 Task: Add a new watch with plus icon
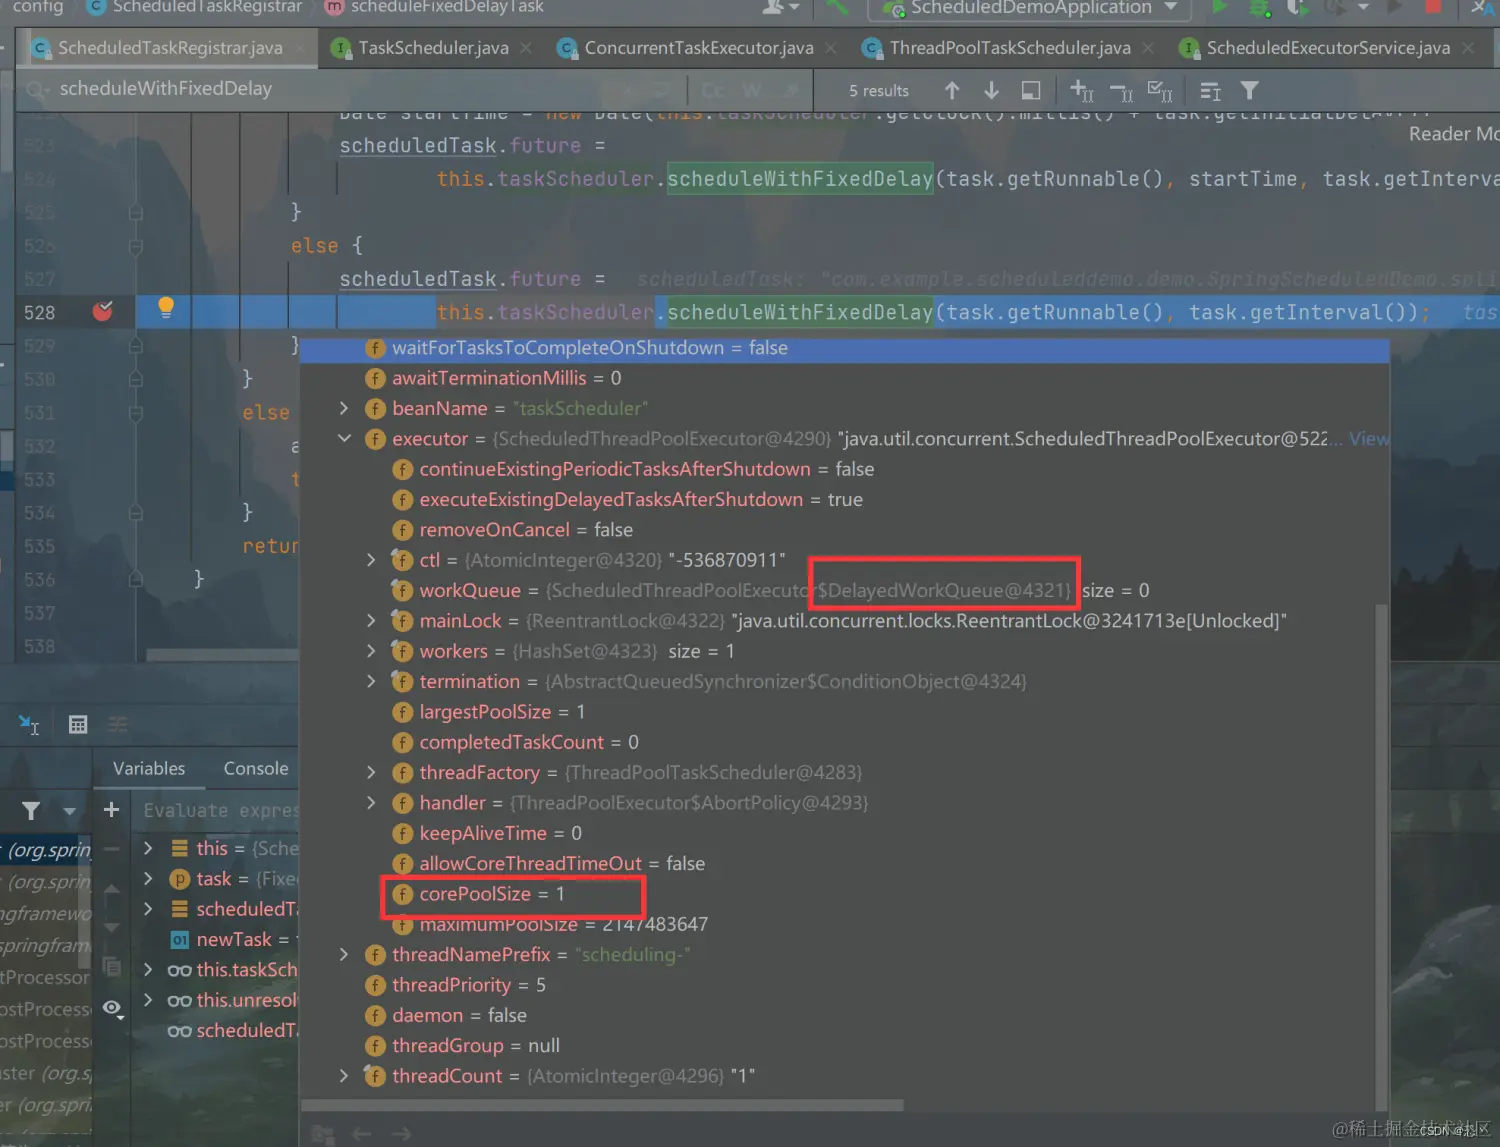click(x=111, y=810)
